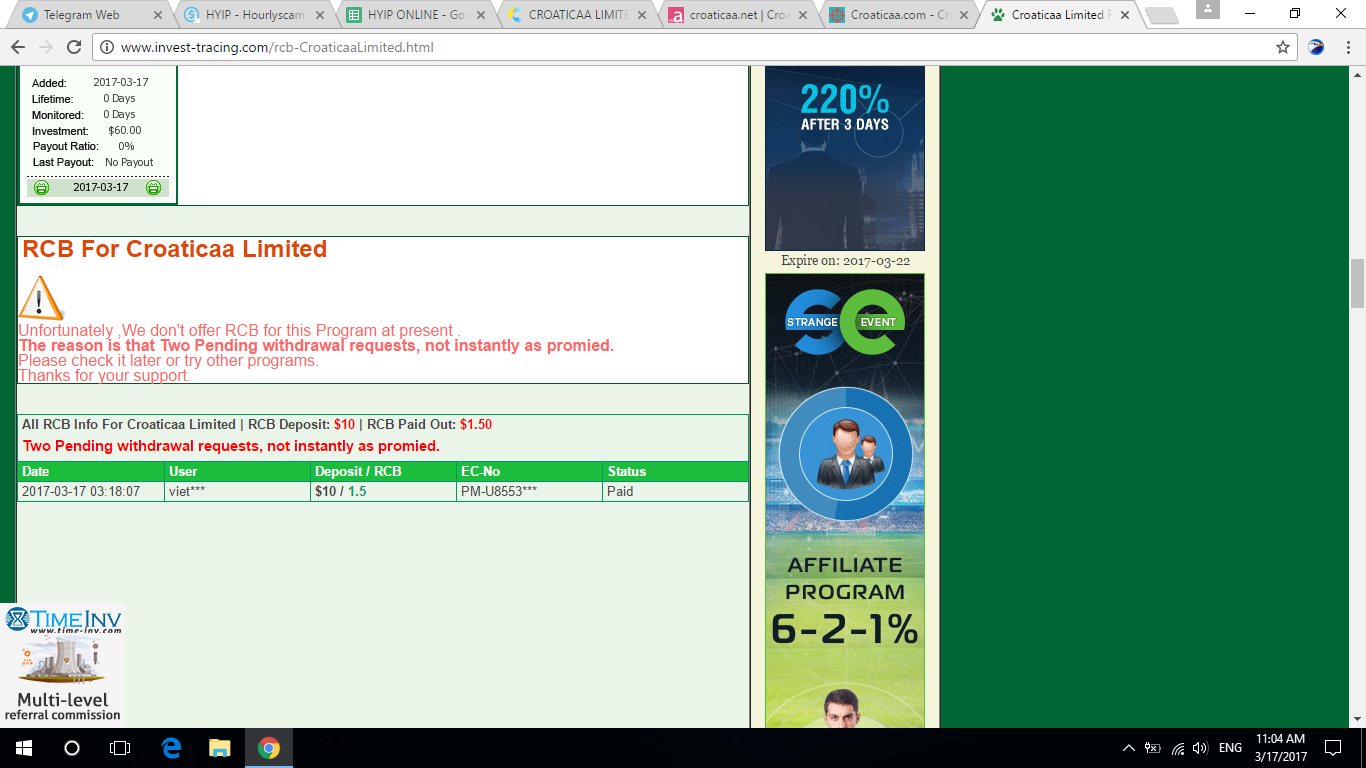Open Task View on the taskbar
The image size is (1366, 768).
click(x=120, y=748)
